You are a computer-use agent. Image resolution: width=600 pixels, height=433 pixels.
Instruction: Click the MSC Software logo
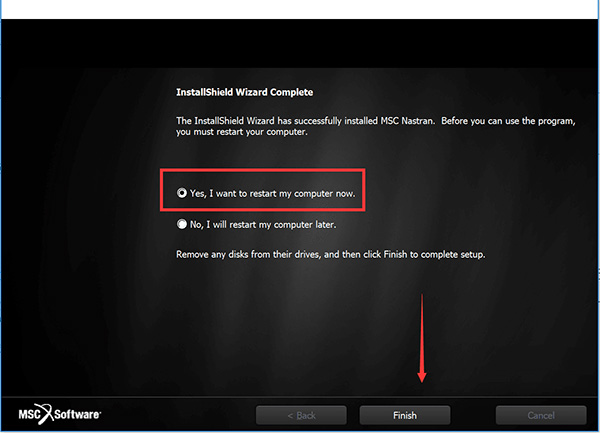pos(60,414)
